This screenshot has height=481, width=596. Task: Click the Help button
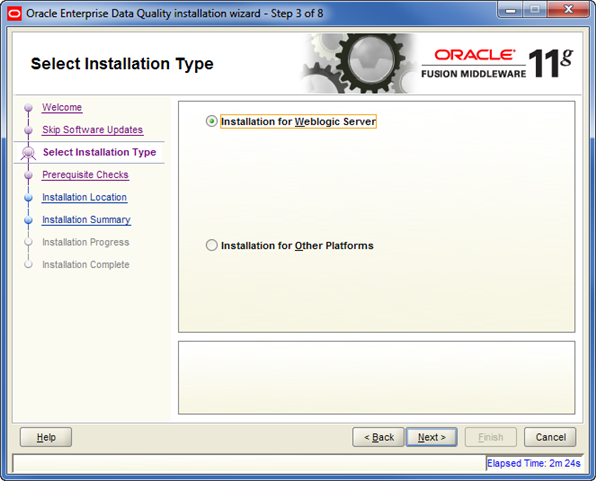coord(46,437)
